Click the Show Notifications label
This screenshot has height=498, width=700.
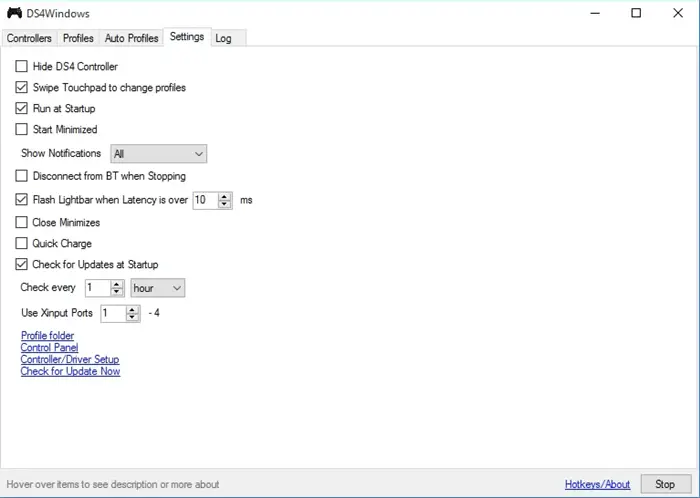pyautogui.click(x=61, y=153)
